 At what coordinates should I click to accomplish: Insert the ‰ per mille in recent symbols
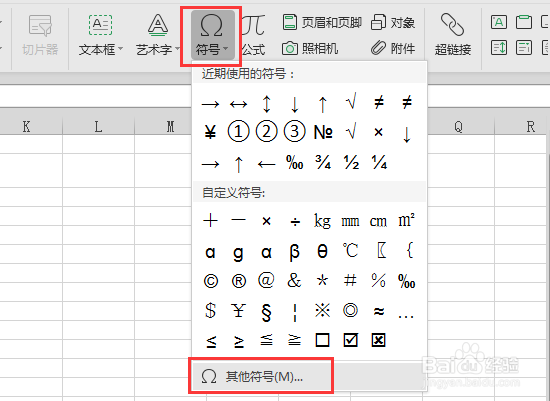(x=295, y=162)
